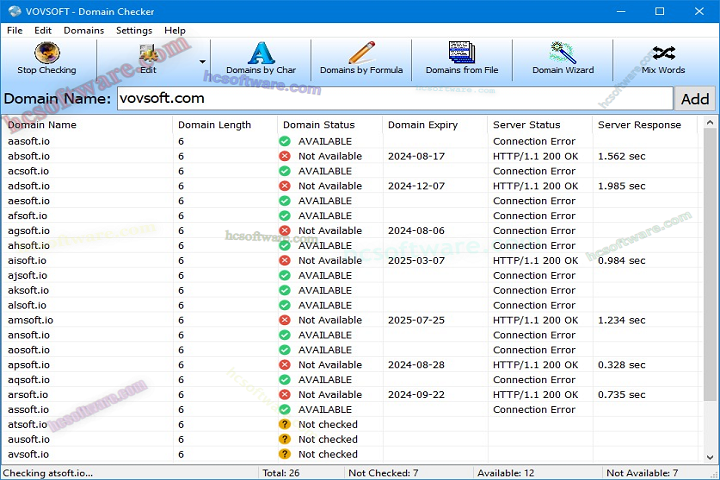Click expiry date 2025-03-07
This screenshot has width=720, height=480.
pos(416,260)
